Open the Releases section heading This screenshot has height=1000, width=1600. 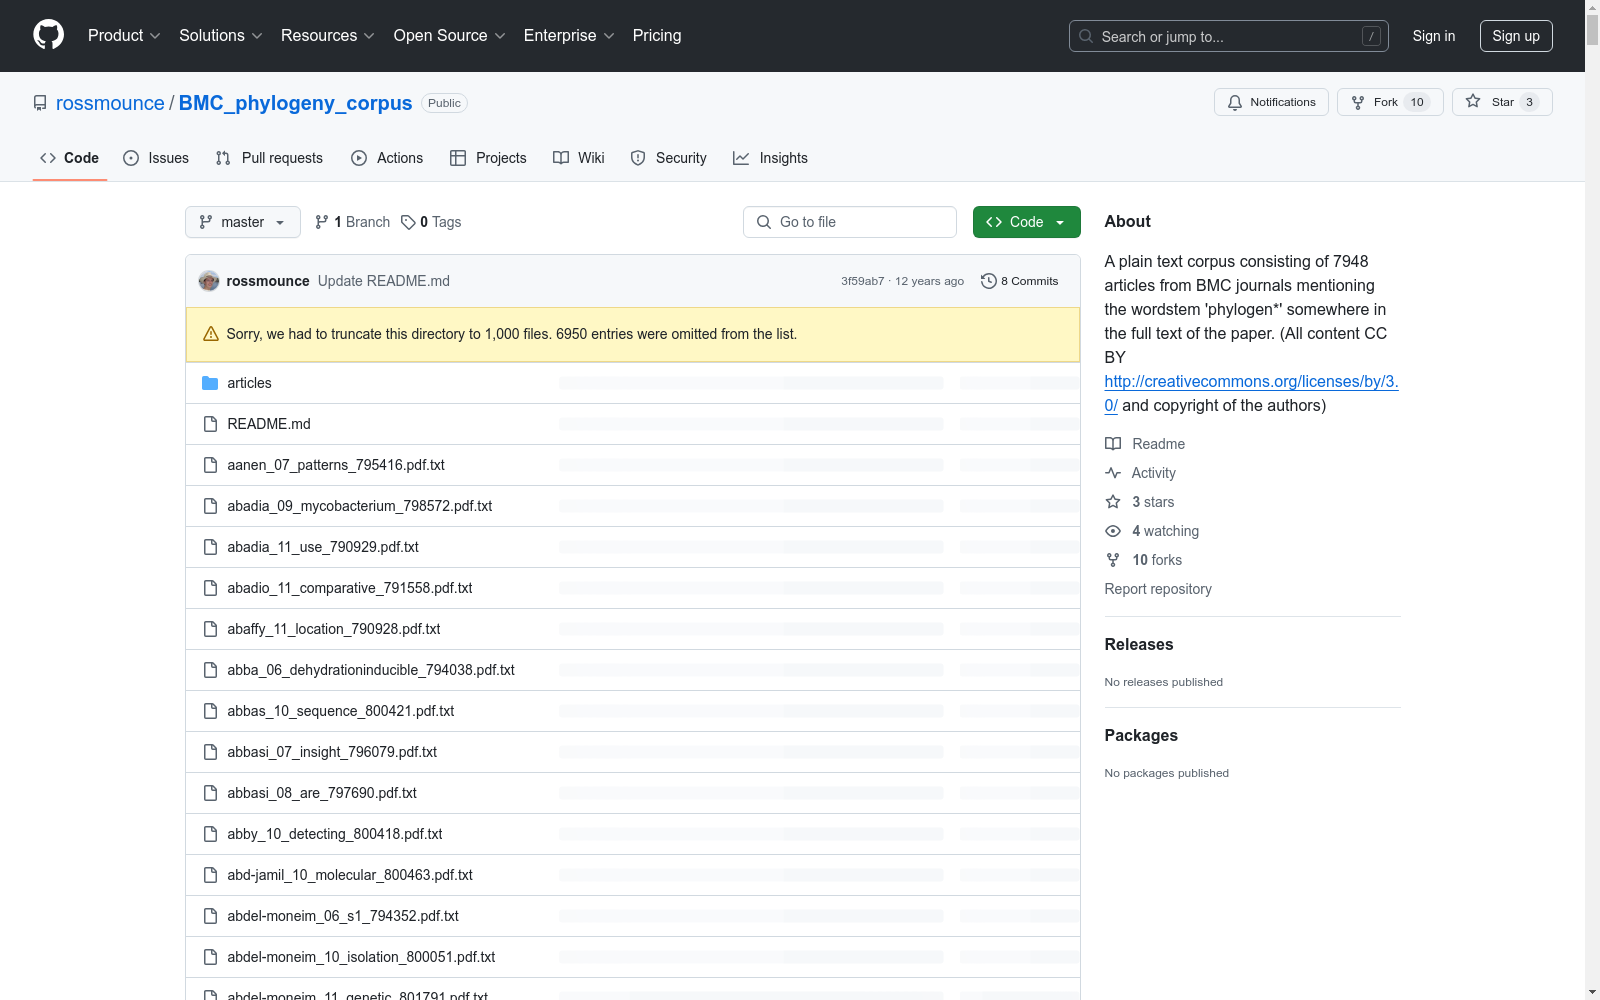tap(1139, 645)
